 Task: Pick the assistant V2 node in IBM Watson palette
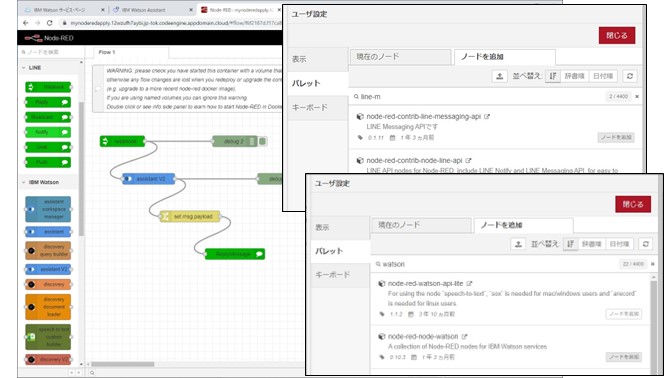(48, 269)
